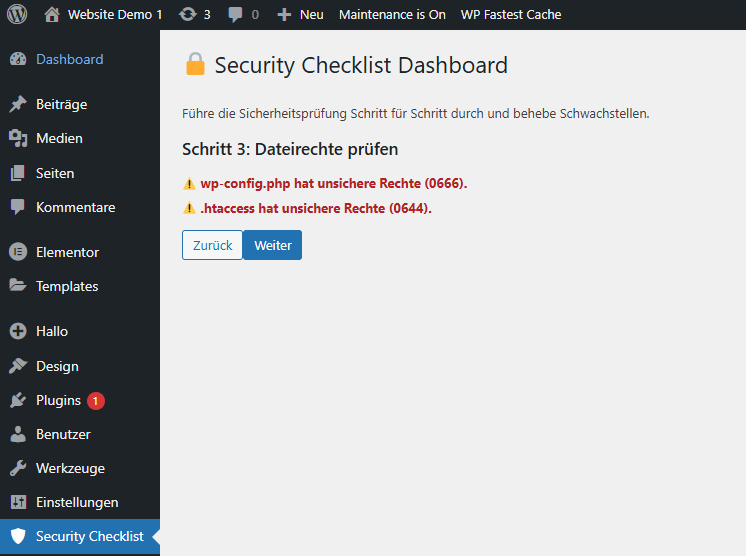
Task: Go to the Dashboard menu item
Action: pos(69,59)
